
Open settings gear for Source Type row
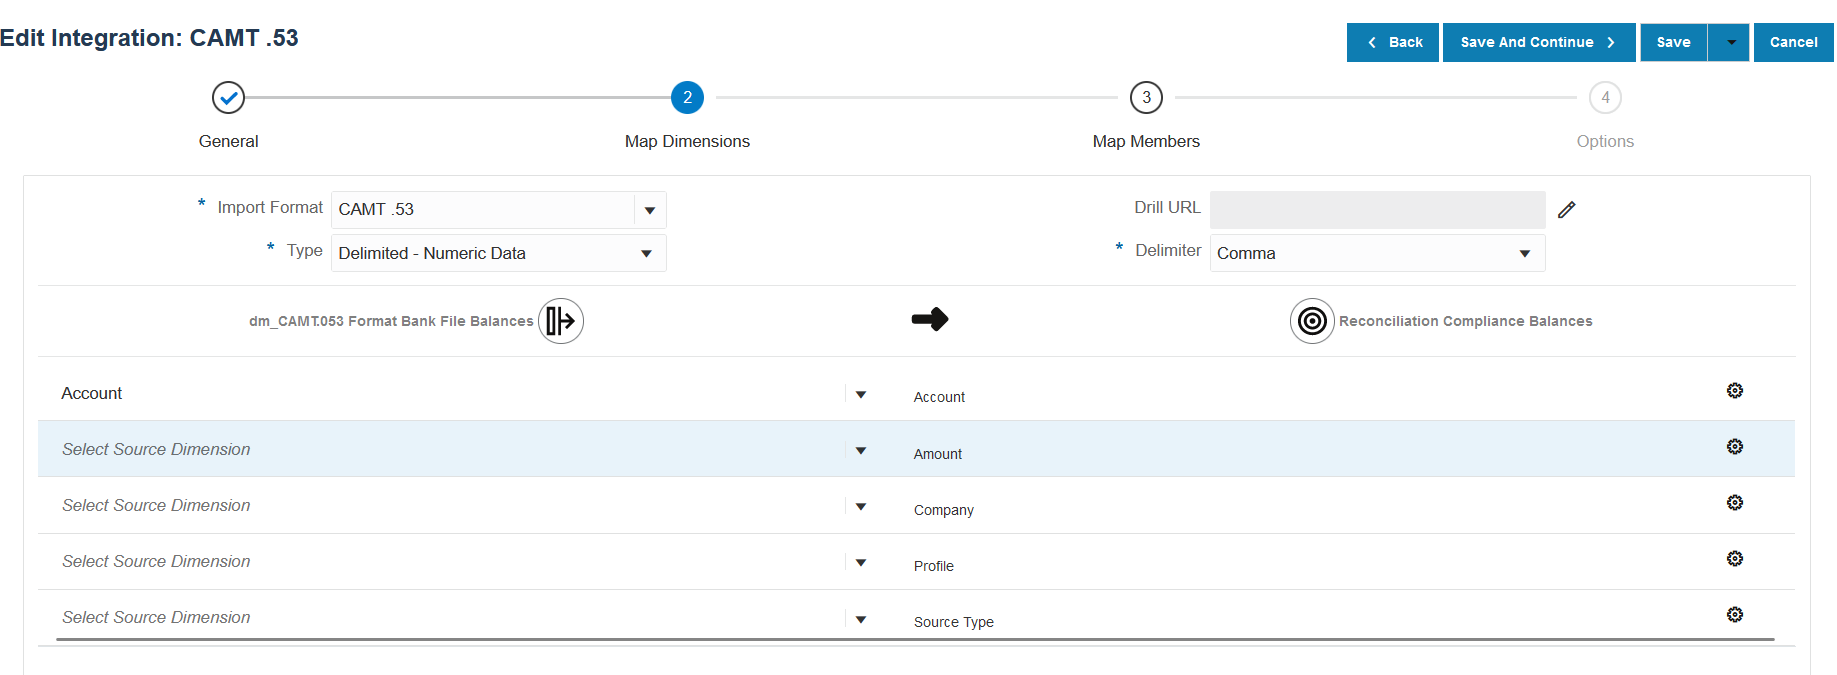pyautogui.click(x=1734, y=614)
